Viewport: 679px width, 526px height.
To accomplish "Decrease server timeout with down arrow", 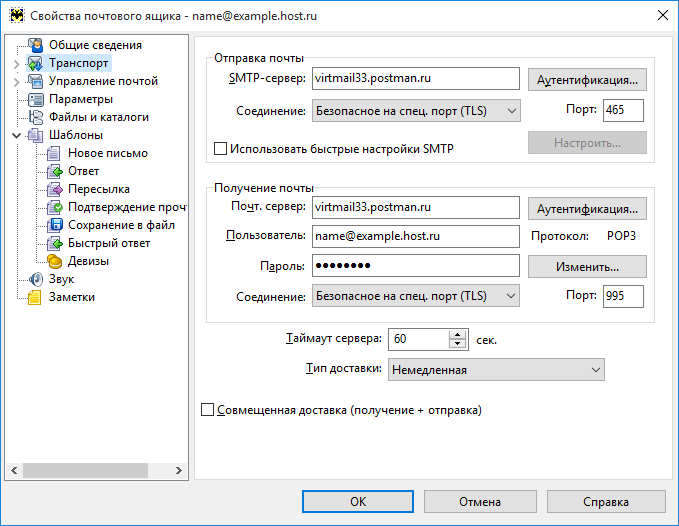I will (457, 344).
